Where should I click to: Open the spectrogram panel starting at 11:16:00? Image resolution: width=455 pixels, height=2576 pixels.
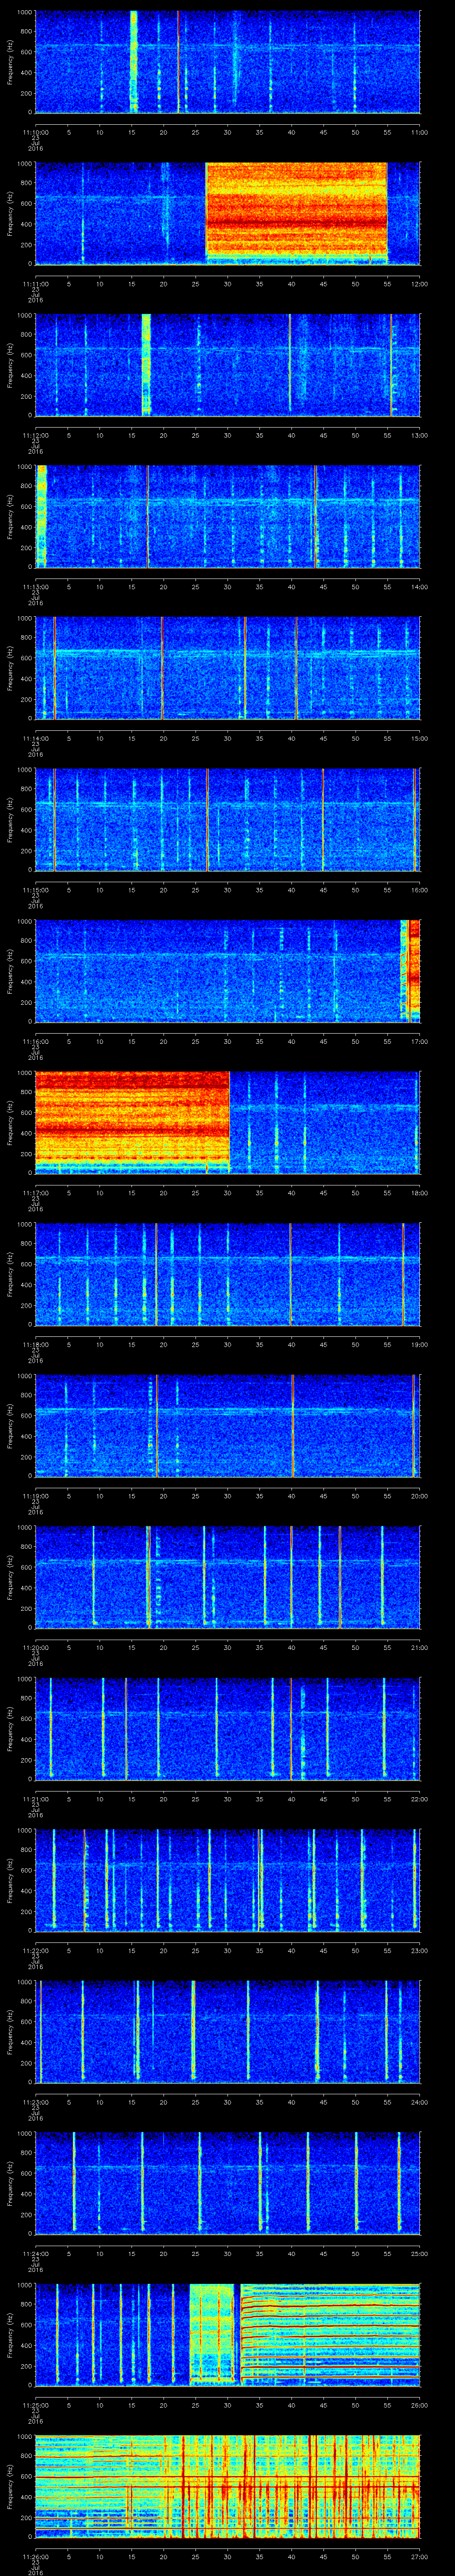click(x=227, y=970)
